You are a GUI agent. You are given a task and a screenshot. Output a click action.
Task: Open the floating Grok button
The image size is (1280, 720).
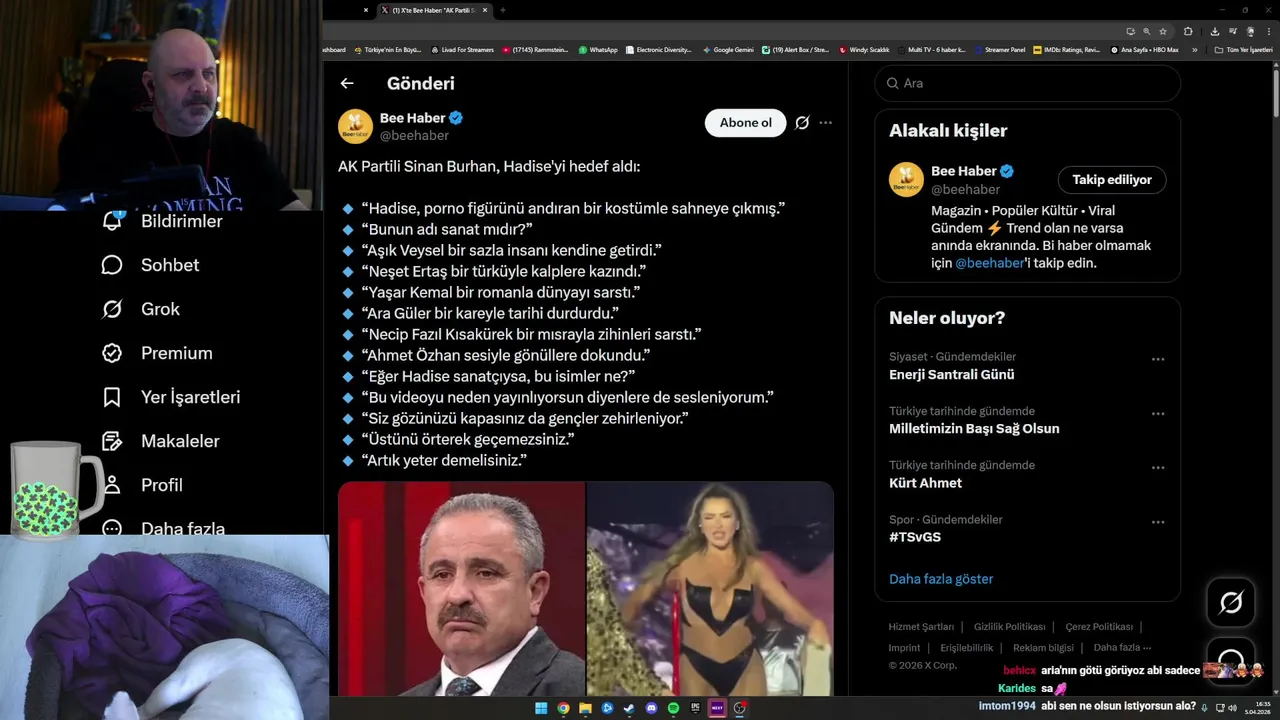pyautogui.click(x=1231, y=602)
